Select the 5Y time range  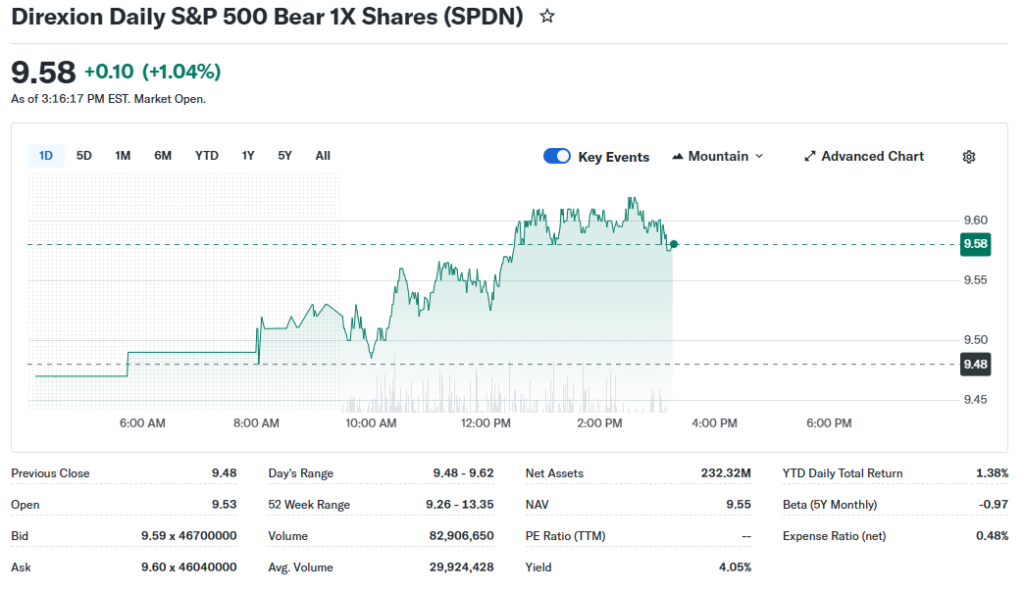click(285, 155)
